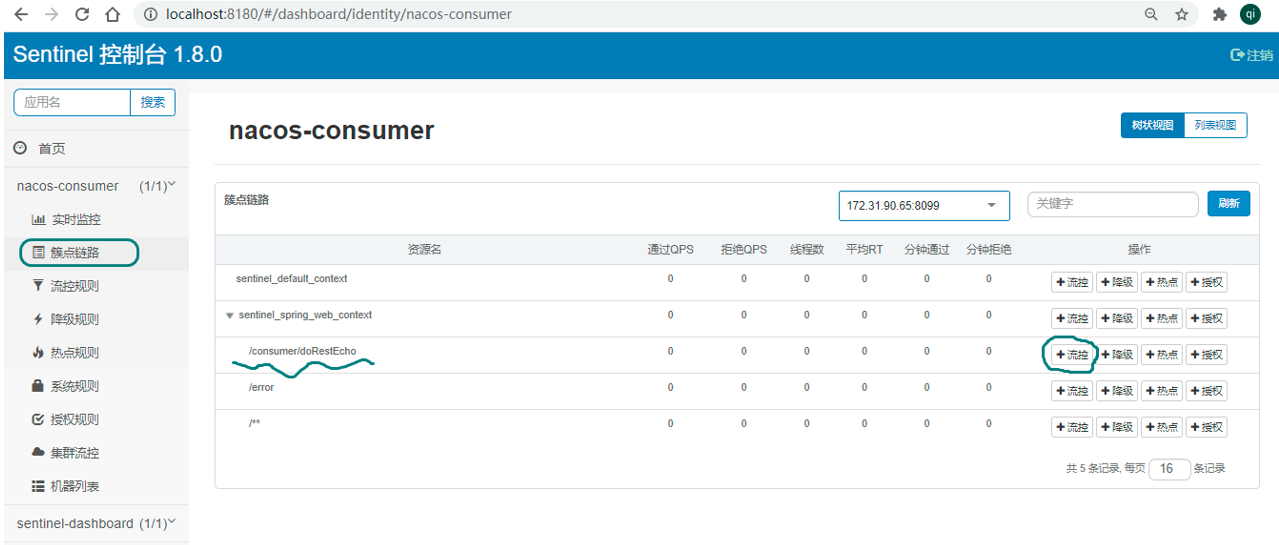1279x545 pixels.
Task: Add 降级 rule for /consumer/doRestEcho
Action: pyautogui.click(x=1117, y=355)
